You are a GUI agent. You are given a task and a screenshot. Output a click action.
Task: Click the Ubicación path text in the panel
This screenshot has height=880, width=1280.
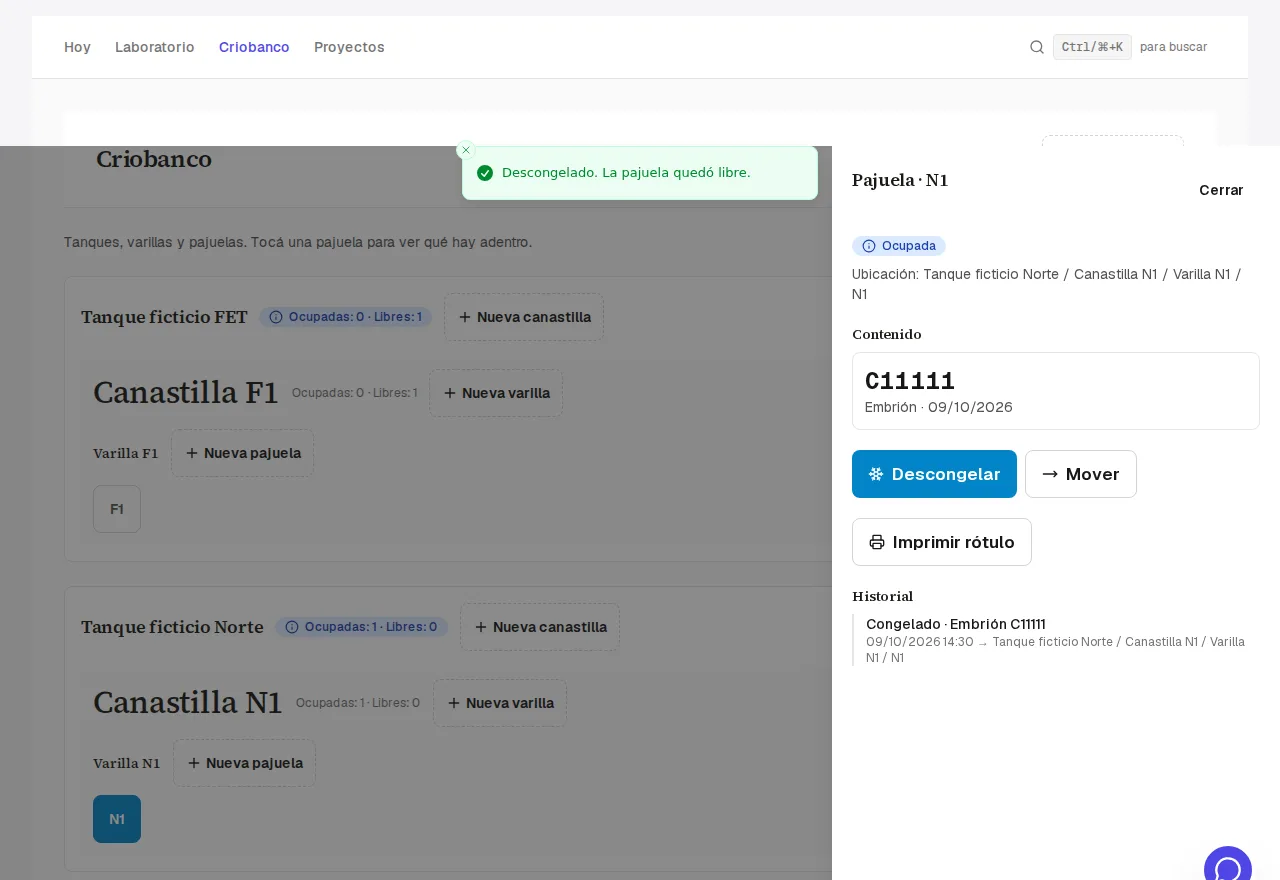coord(1046,284)
